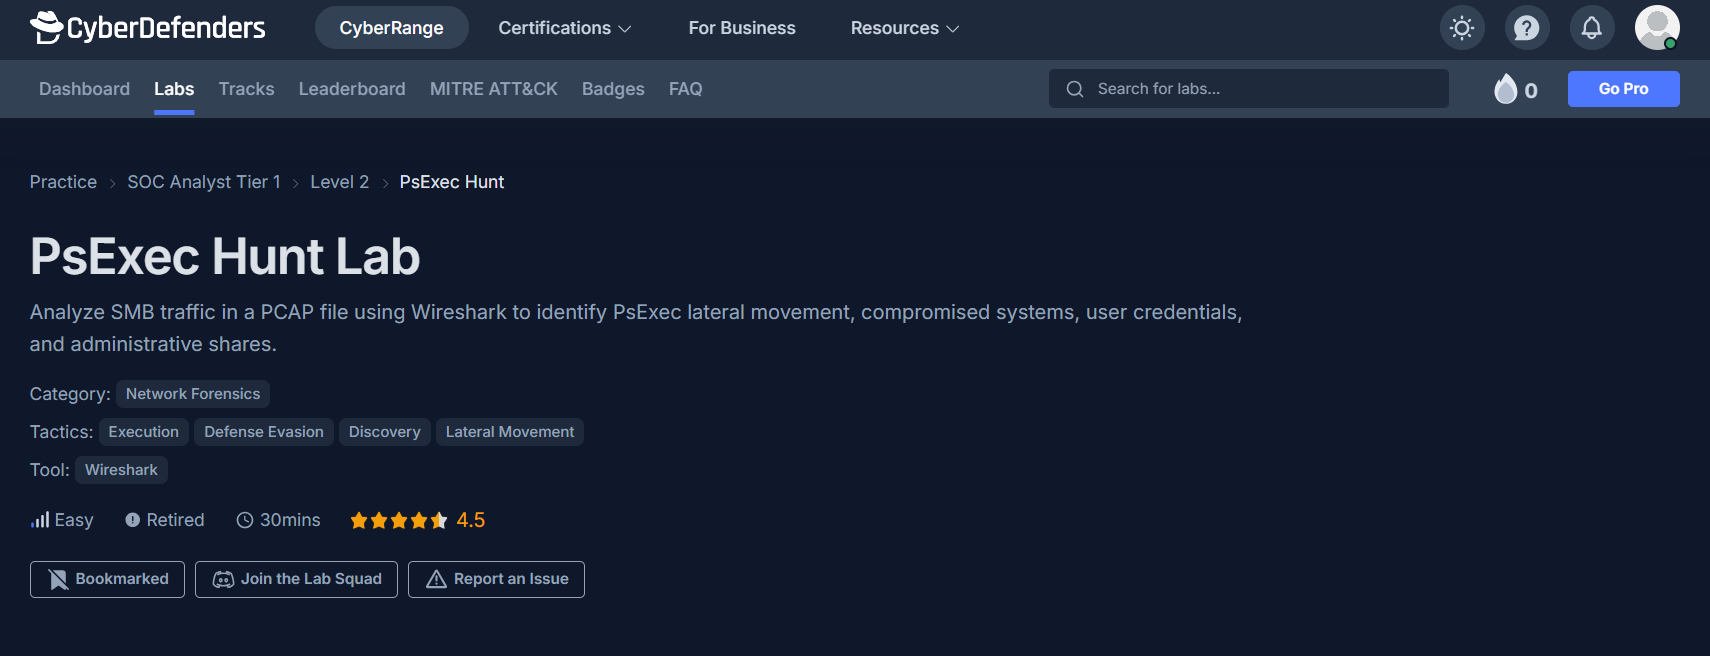Click the blood drop points icon
The image size is (1710, 656).
coord(1505,89)
